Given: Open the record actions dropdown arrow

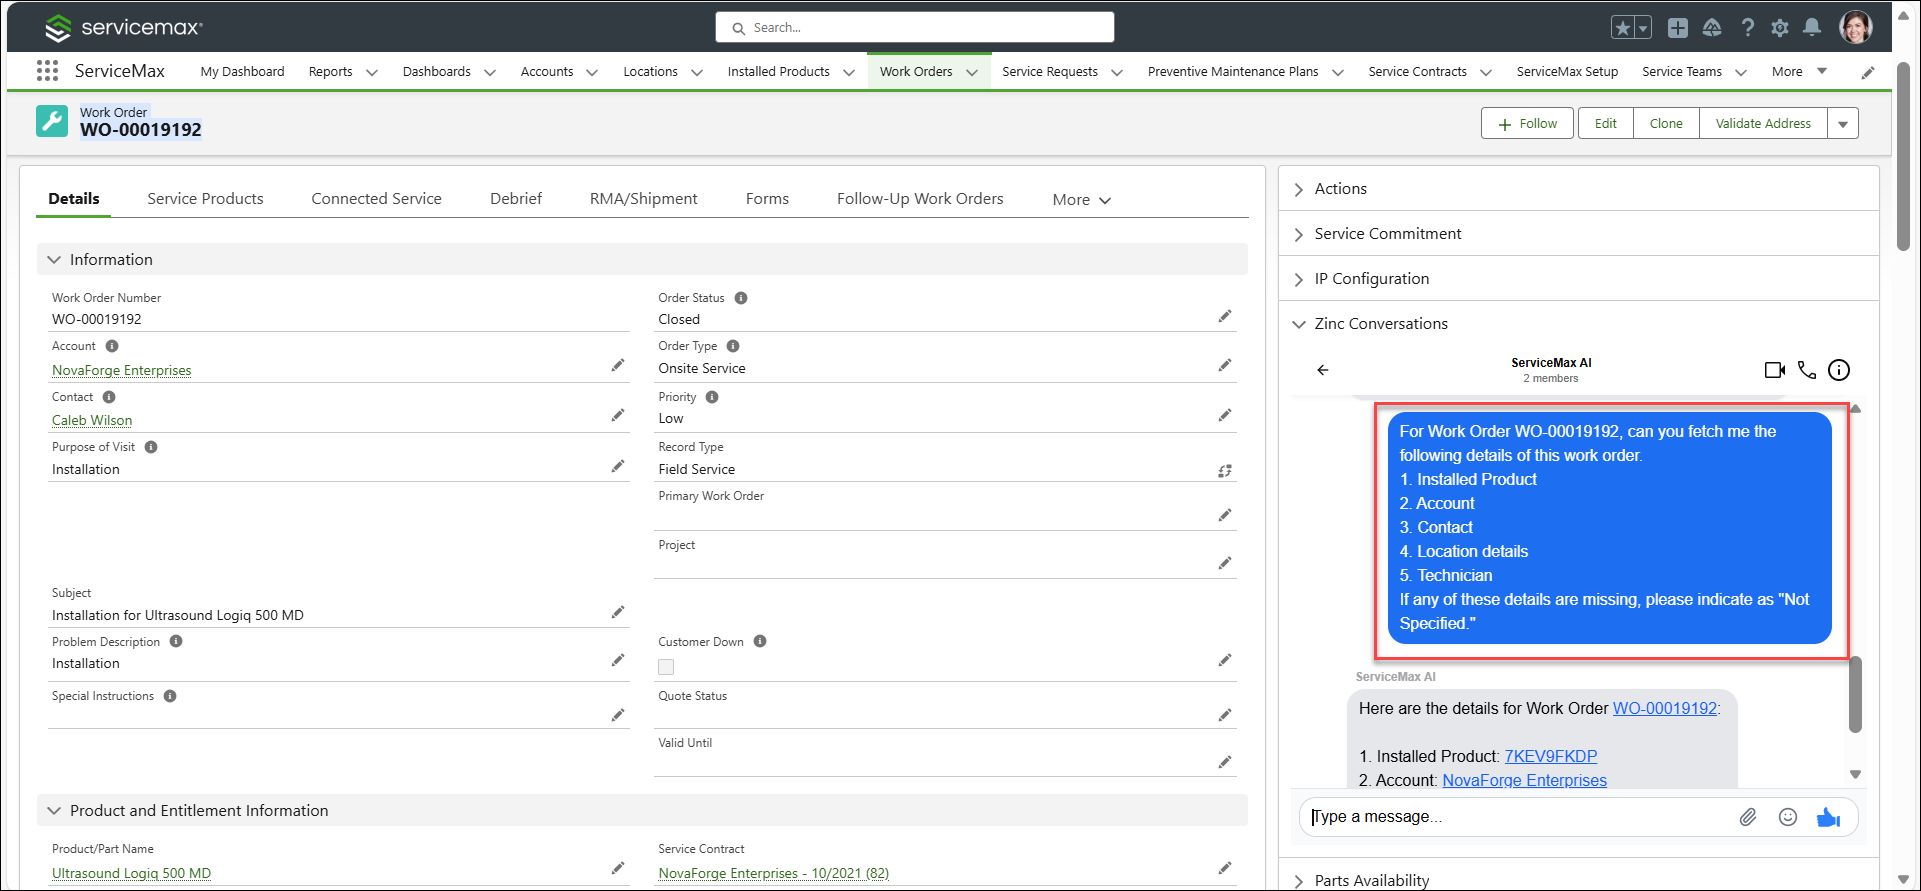Looking at the screenshot, I should pos(1843,124).
